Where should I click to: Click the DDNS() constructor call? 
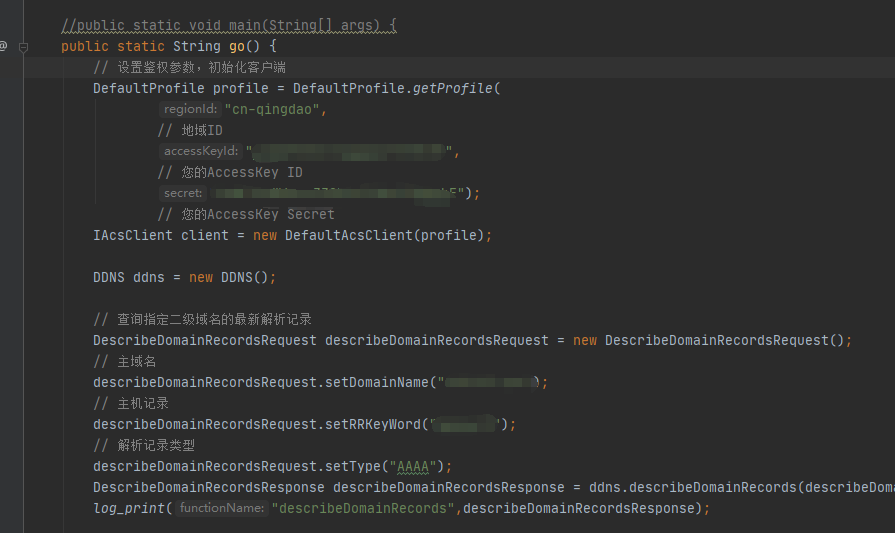pos(244,278)
